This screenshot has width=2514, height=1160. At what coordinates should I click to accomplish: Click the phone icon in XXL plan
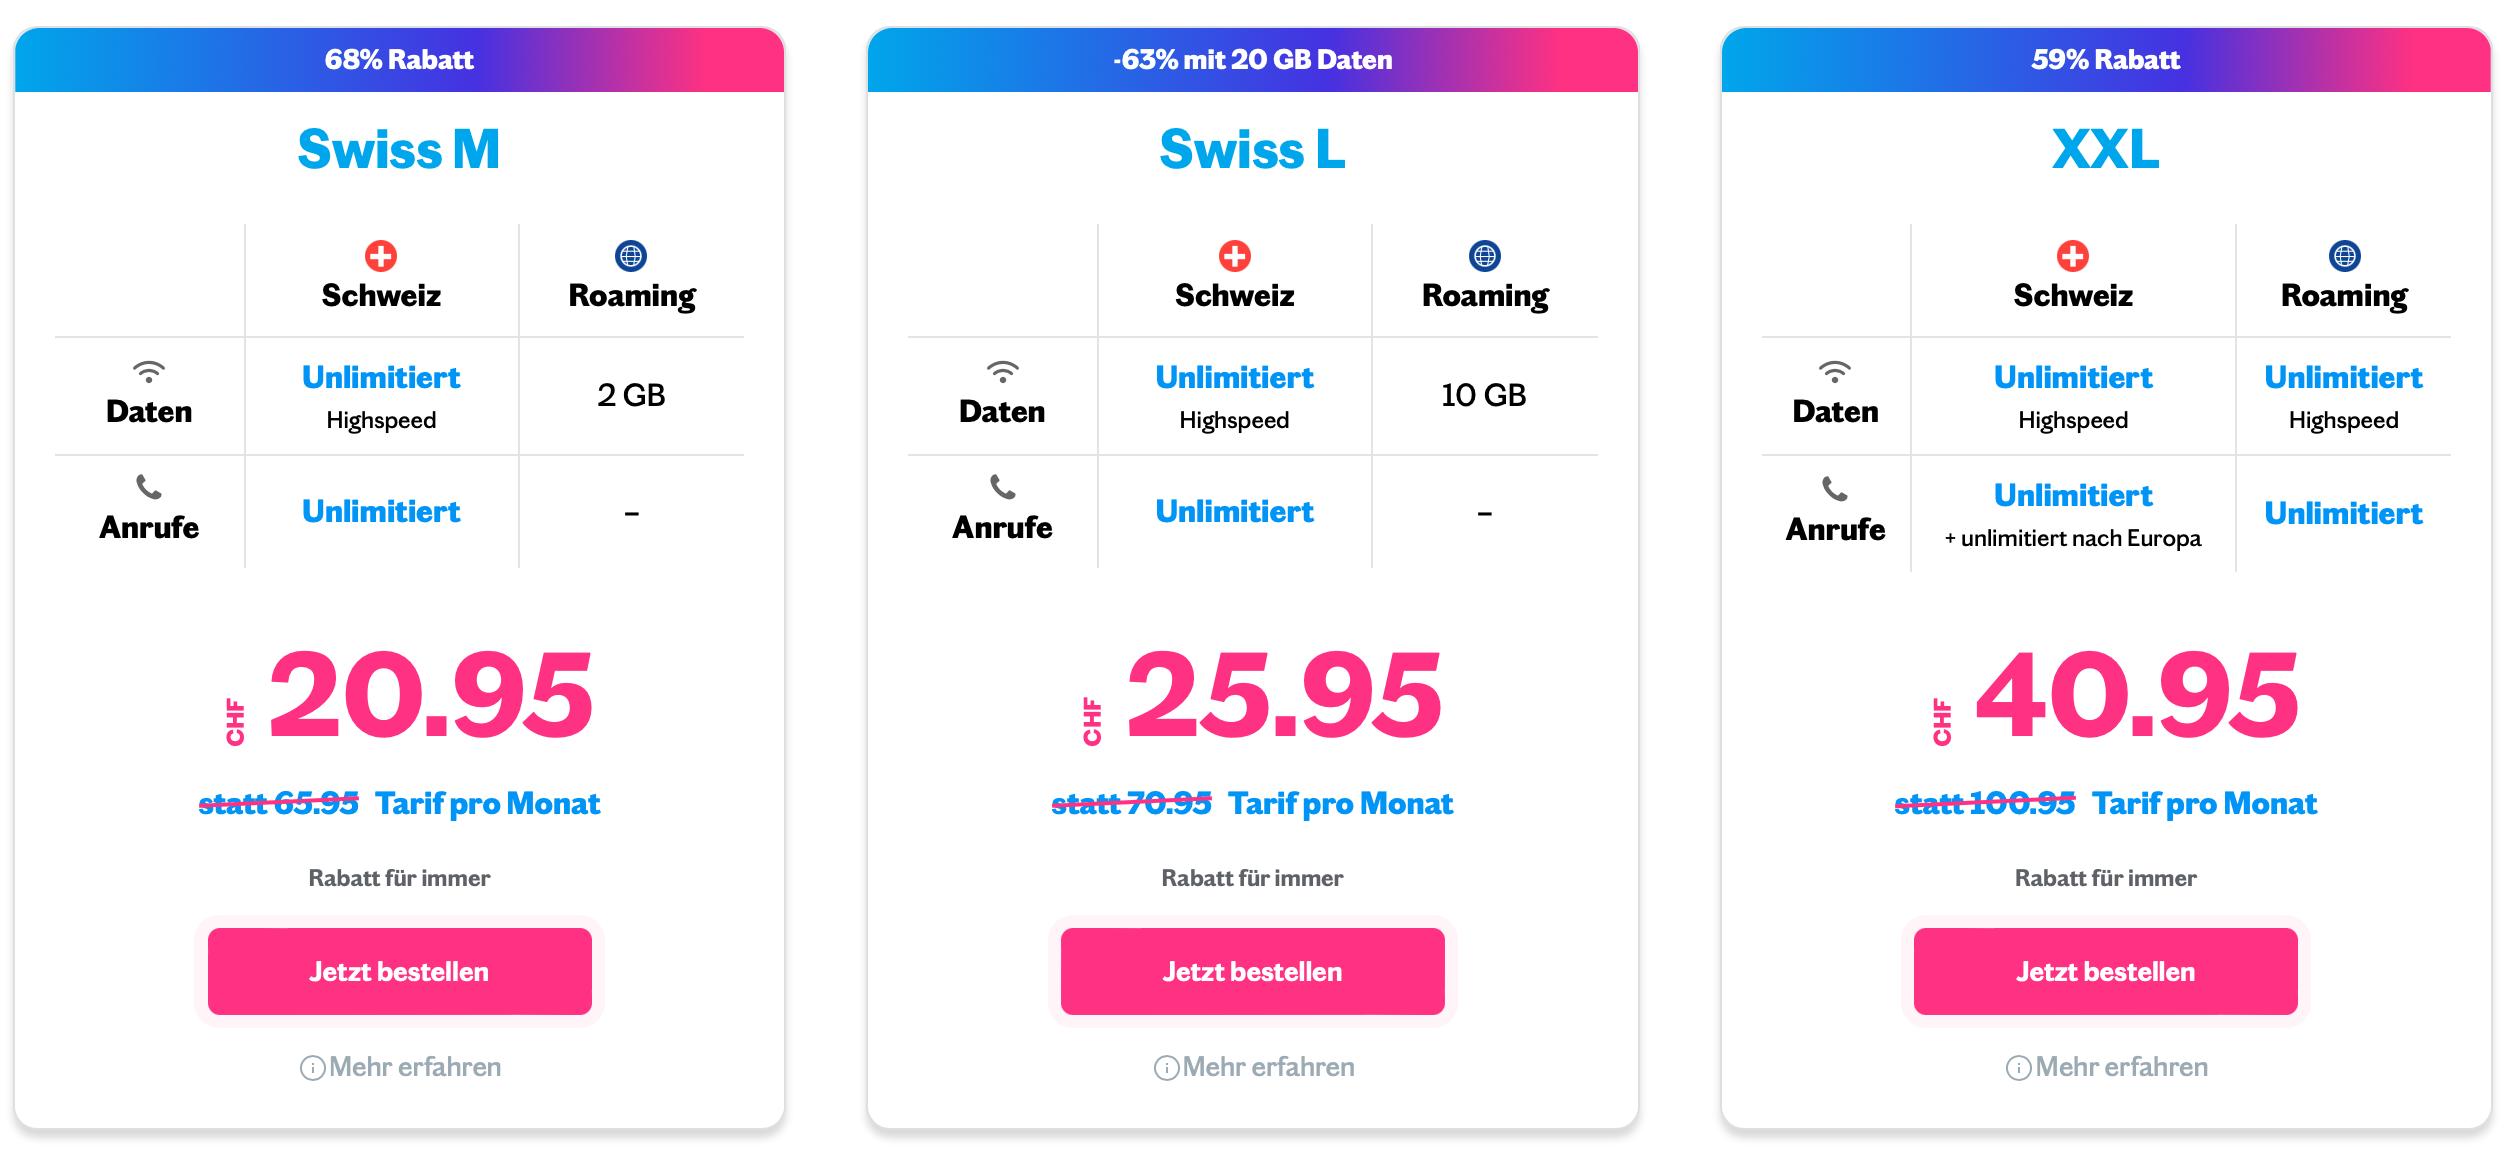1835,489
